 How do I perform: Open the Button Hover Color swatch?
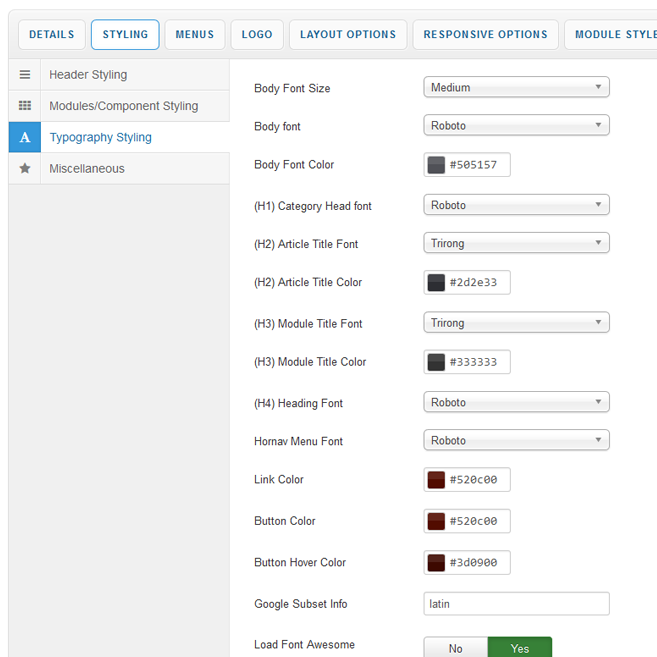(436, 563)
